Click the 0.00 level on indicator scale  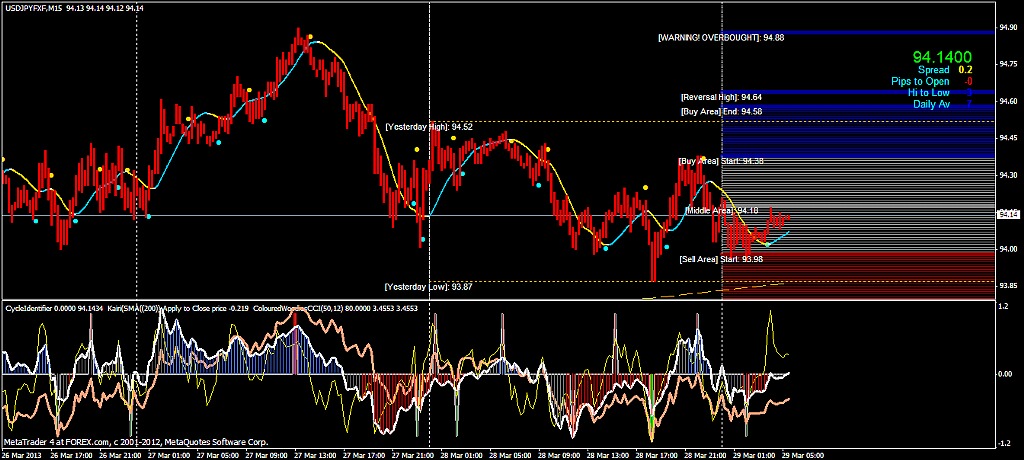pyautogui.click(x=1006, y=374)
